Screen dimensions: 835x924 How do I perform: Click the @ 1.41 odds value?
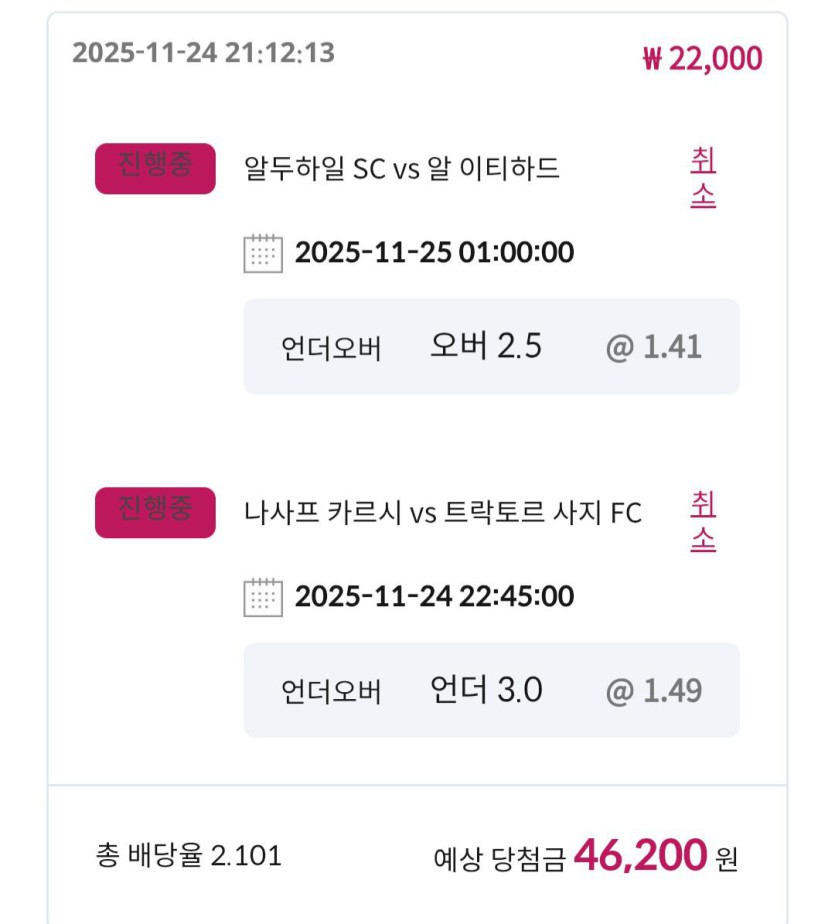tap(654, 347)
